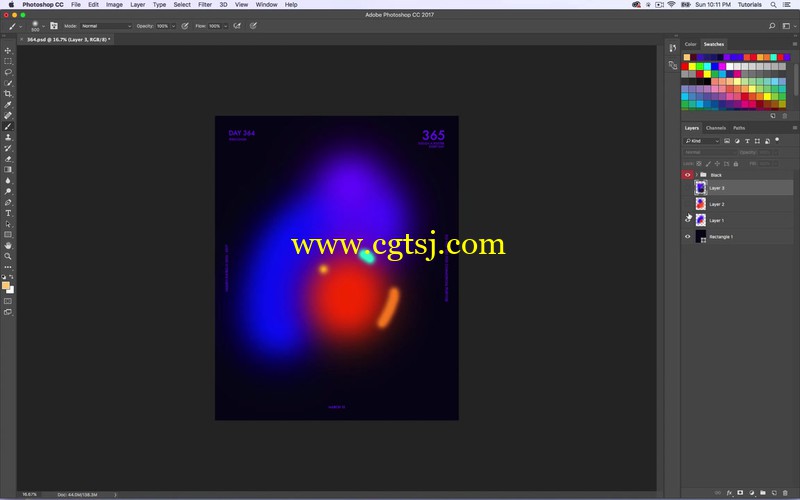Image resolution: width=800 pixels, height=500 pixels.
Task: Open the Flow slider dropdown
Action: coord(226,26)
